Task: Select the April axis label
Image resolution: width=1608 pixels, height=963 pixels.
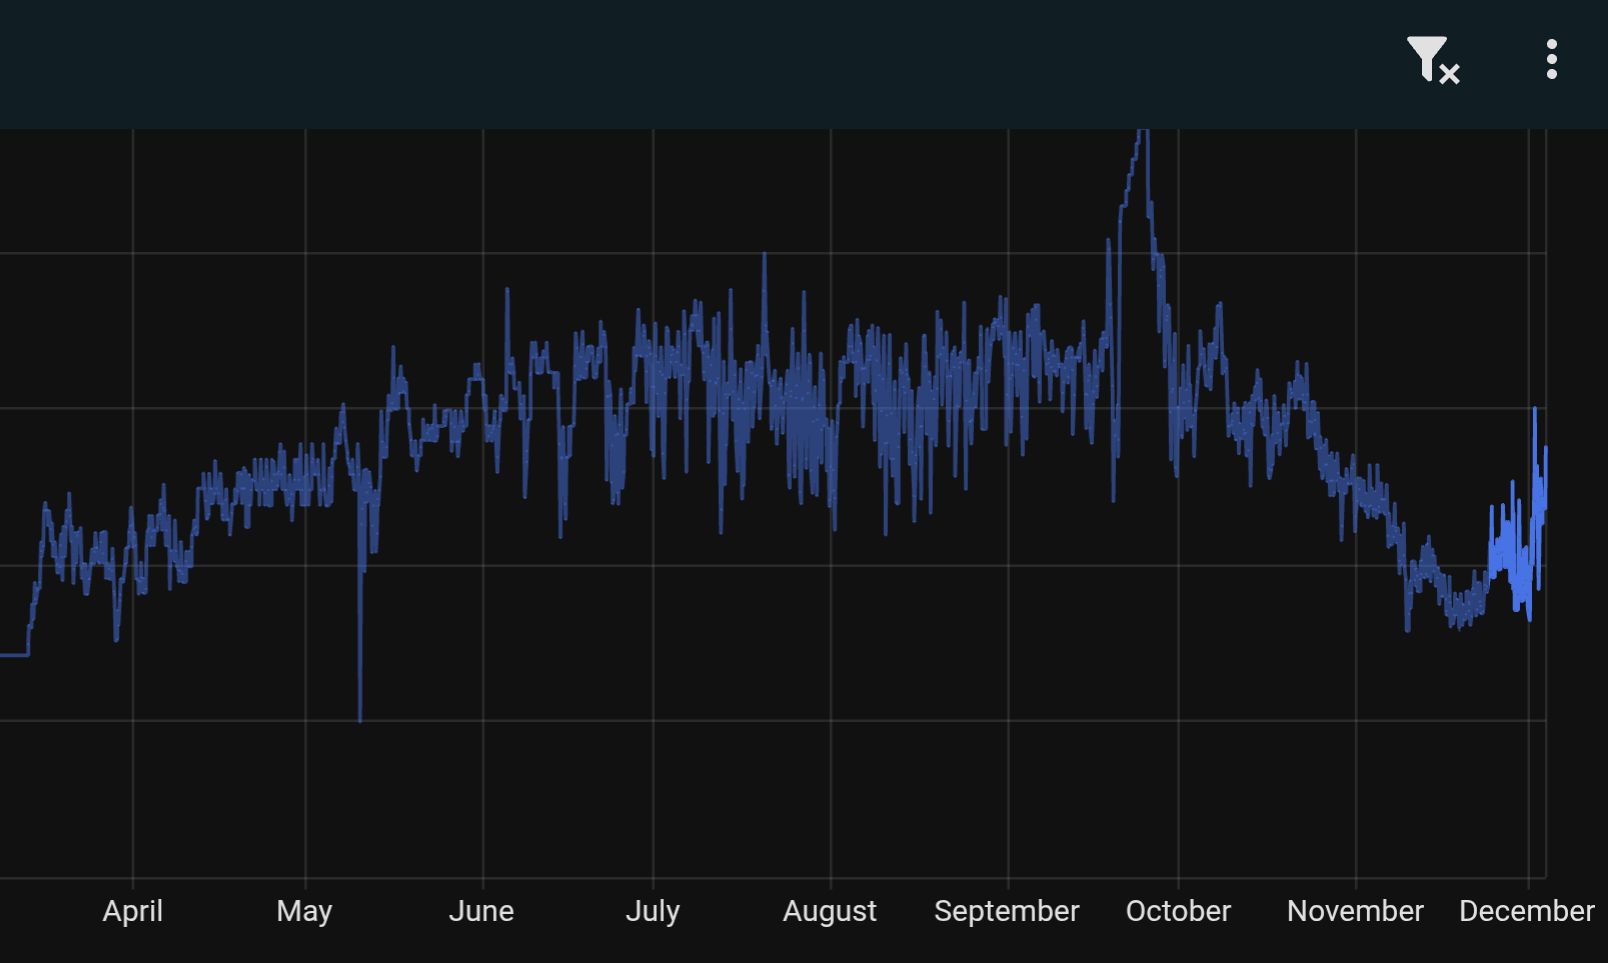Action: 133,911
